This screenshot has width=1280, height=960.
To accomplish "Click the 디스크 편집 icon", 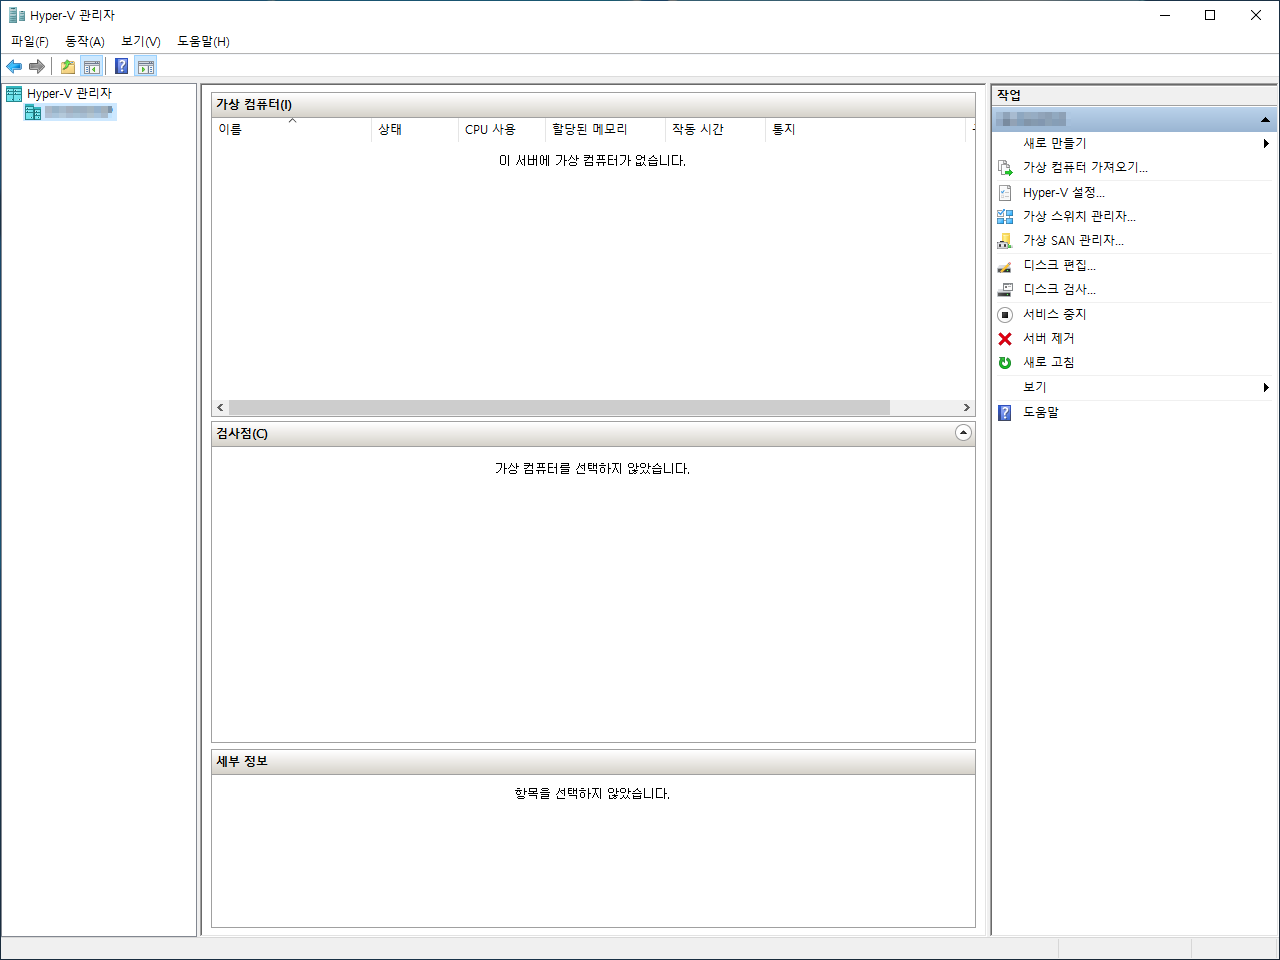I will pyautogui.click(x=1005, y=266).
